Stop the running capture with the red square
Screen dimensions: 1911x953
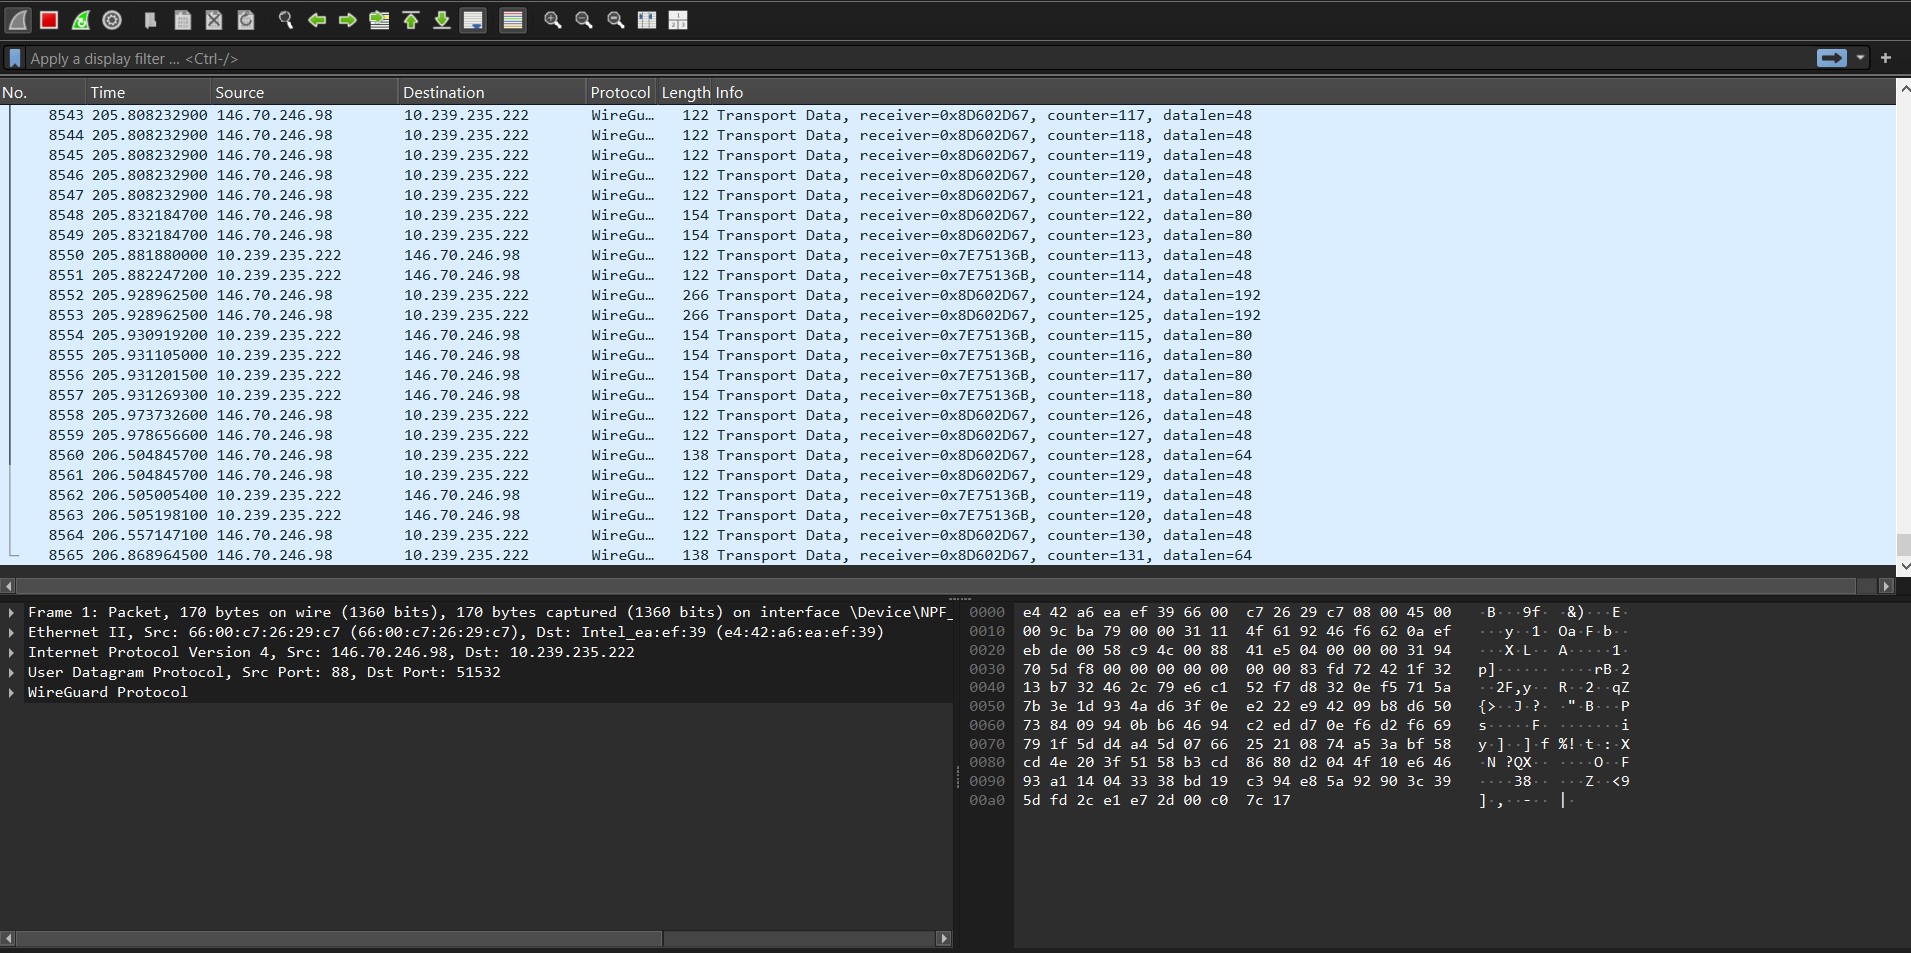coord(49,20)
